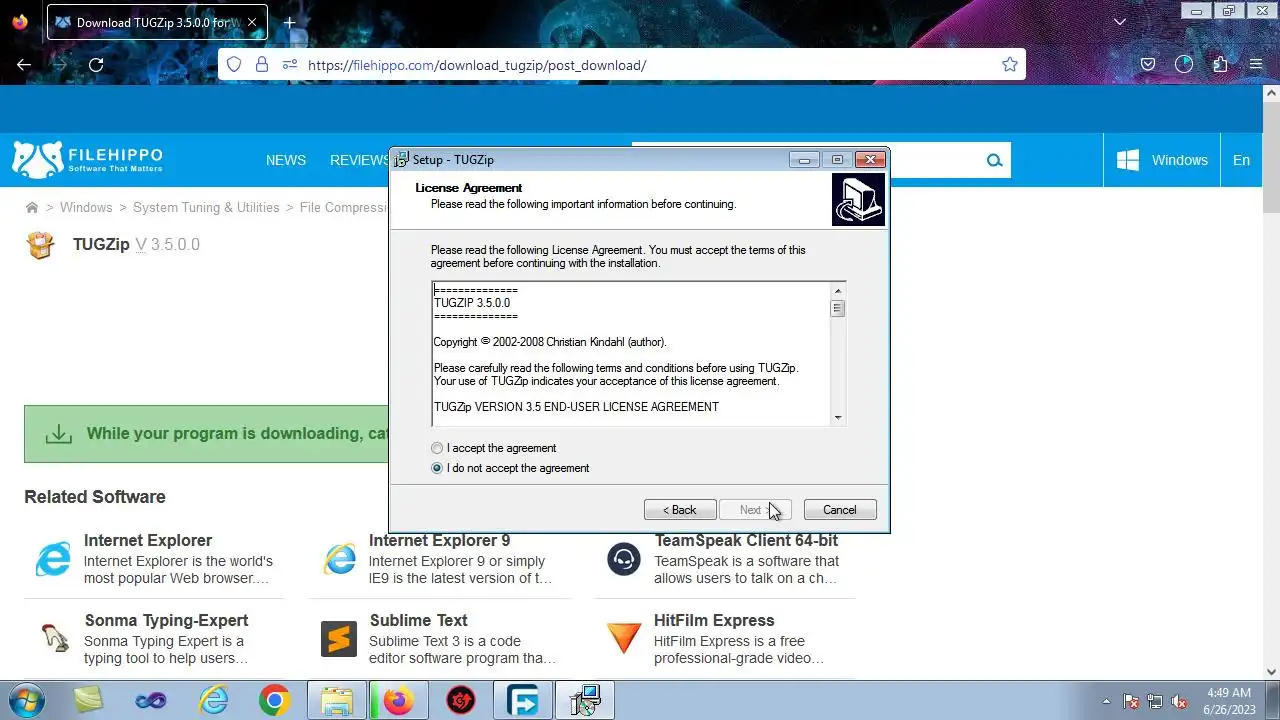The width and height of the screenshot is (1280, 720).
Task: Click the TeamSpeak headset icon
Action: [624, 559]
